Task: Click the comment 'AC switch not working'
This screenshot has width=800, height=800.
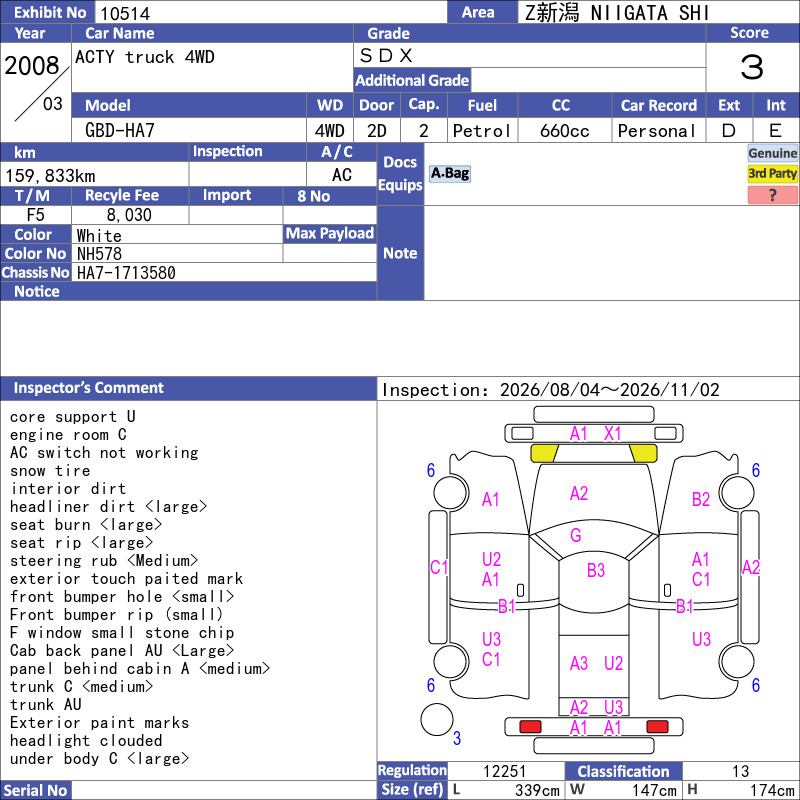Action: [x=104, y=453]
